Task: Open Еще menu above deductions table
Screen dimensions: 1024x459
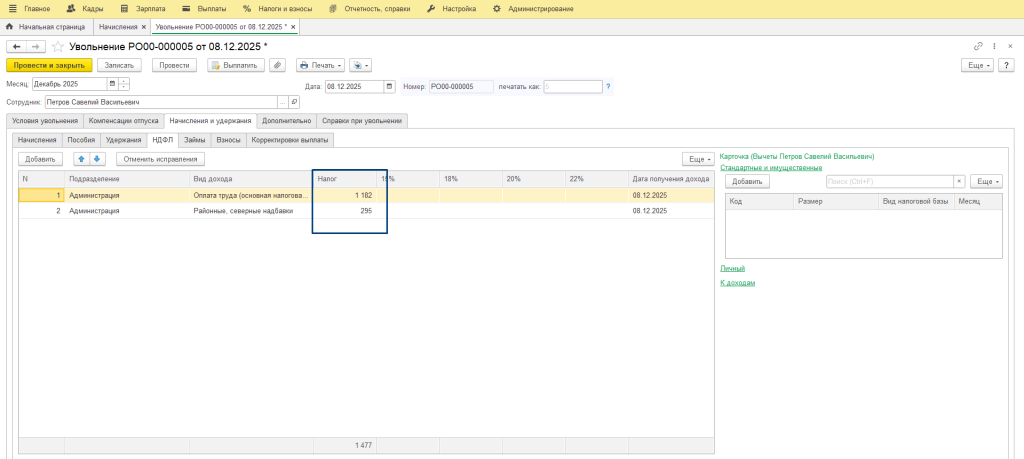Action: click(986, 181)
